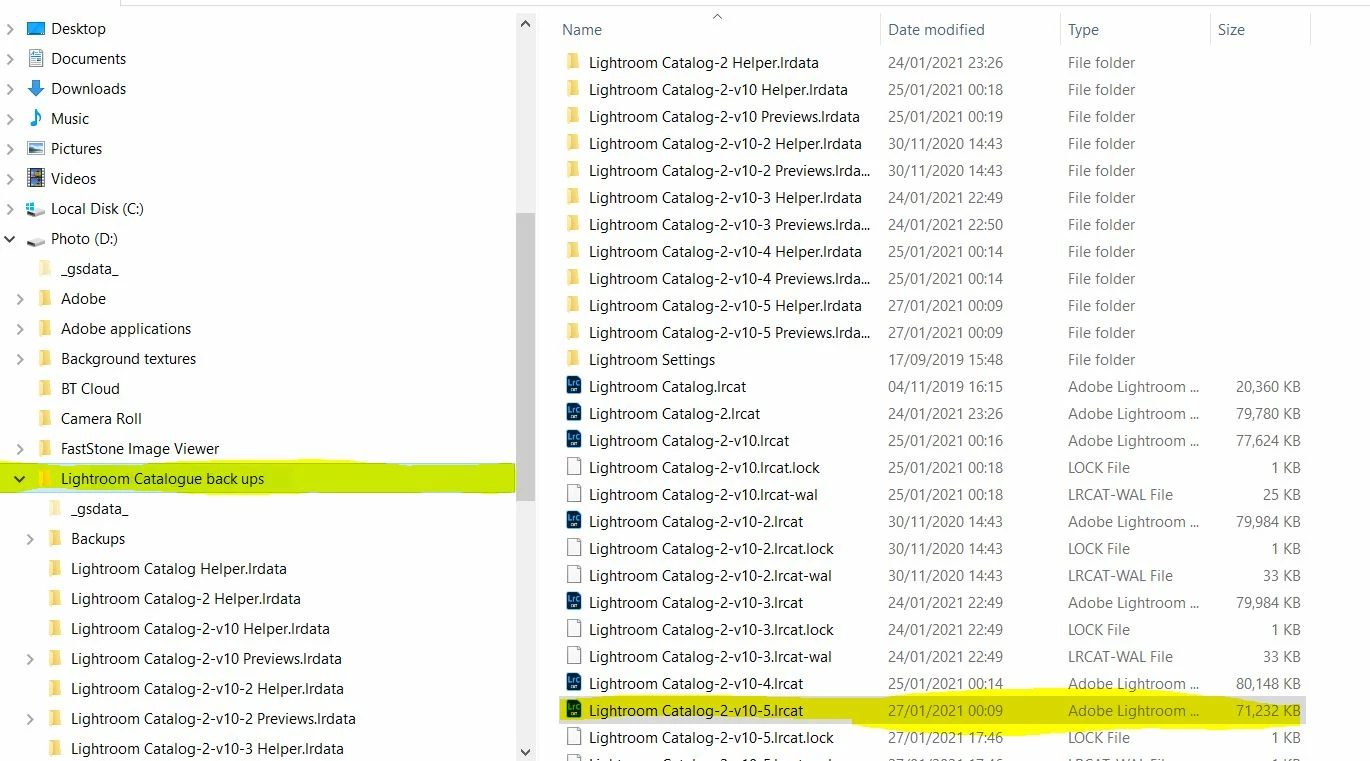This screenshot has width=1370, height=761.
Task: Expand the FastStone Image Viewer node
Action: tap(20, 449)
